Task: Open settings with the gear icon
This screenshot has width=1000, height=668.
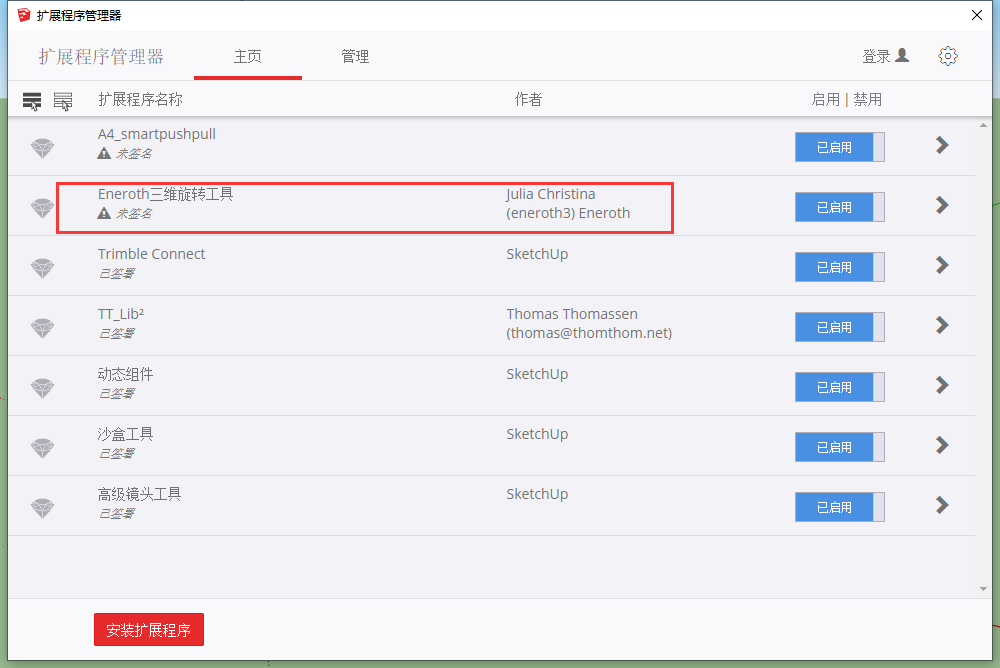Action: point(948,56)
